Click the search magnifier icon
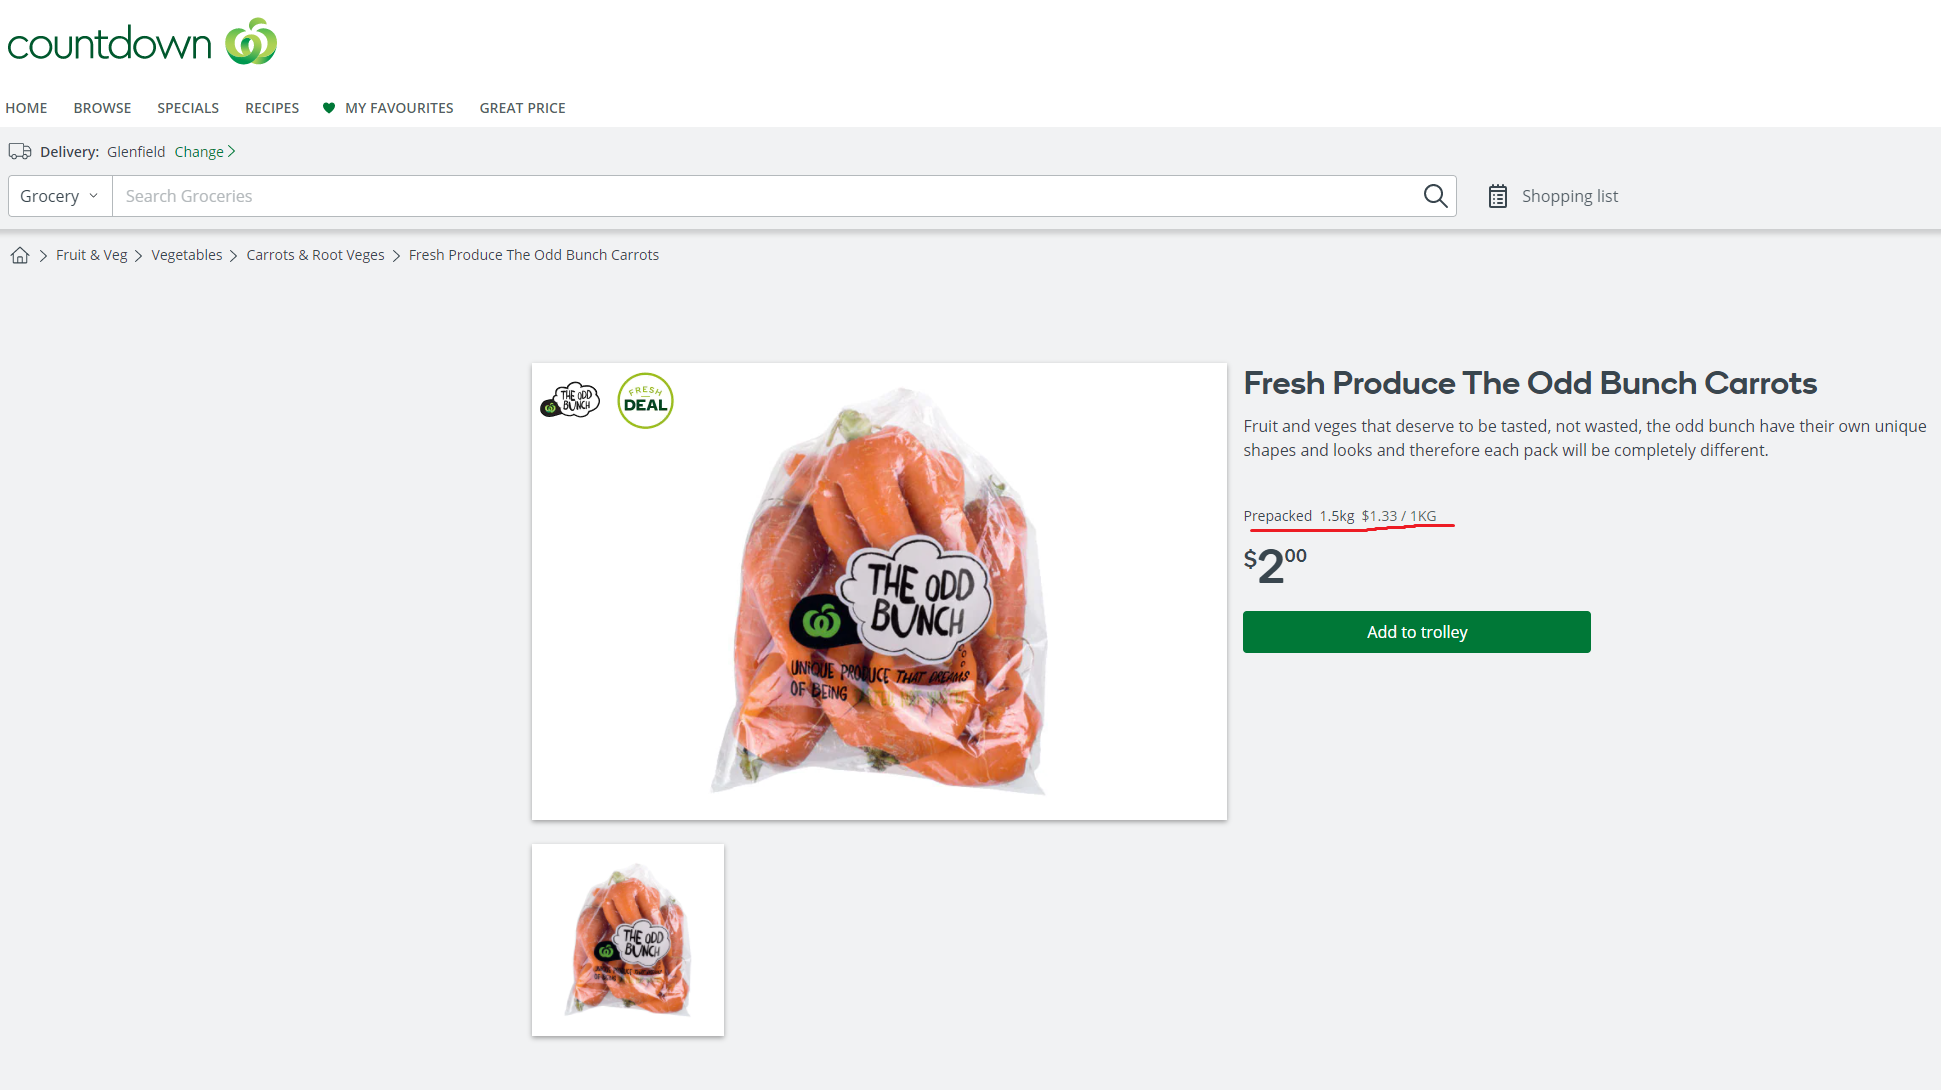 pyautogui.click(x=1435, y=196)
